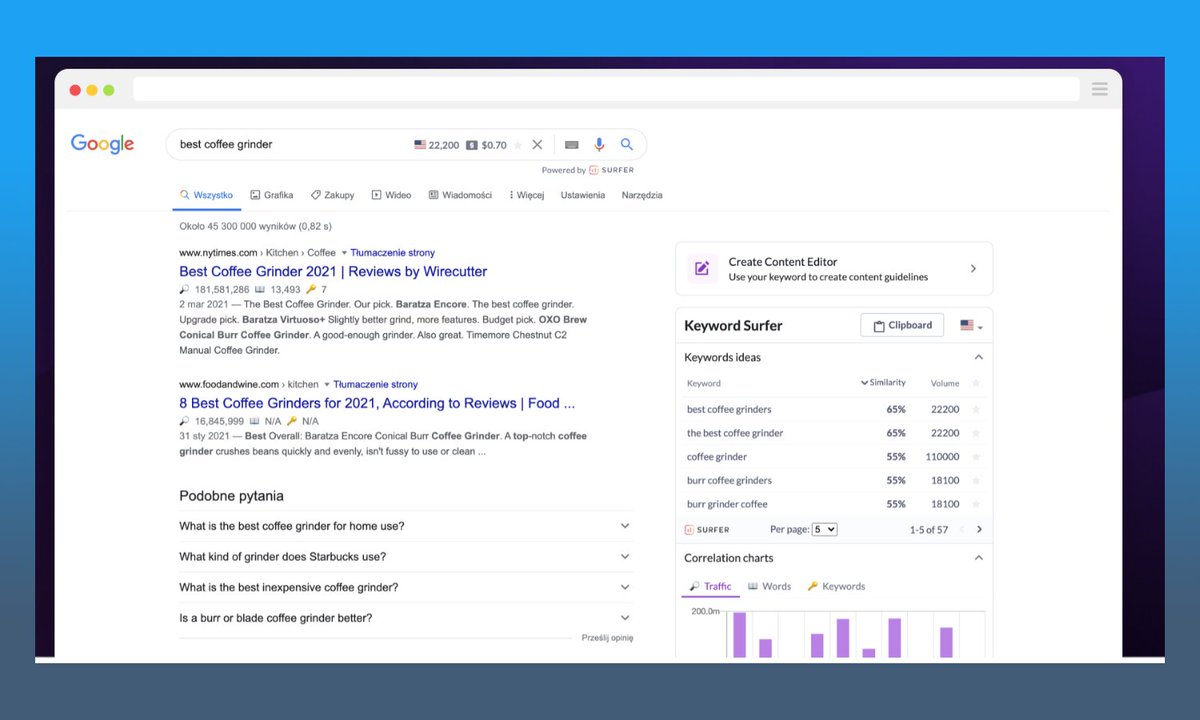Click the '1-5 of 57' pagination text
The width and height of the screenshot is (1200, 720).
(929, 529)
